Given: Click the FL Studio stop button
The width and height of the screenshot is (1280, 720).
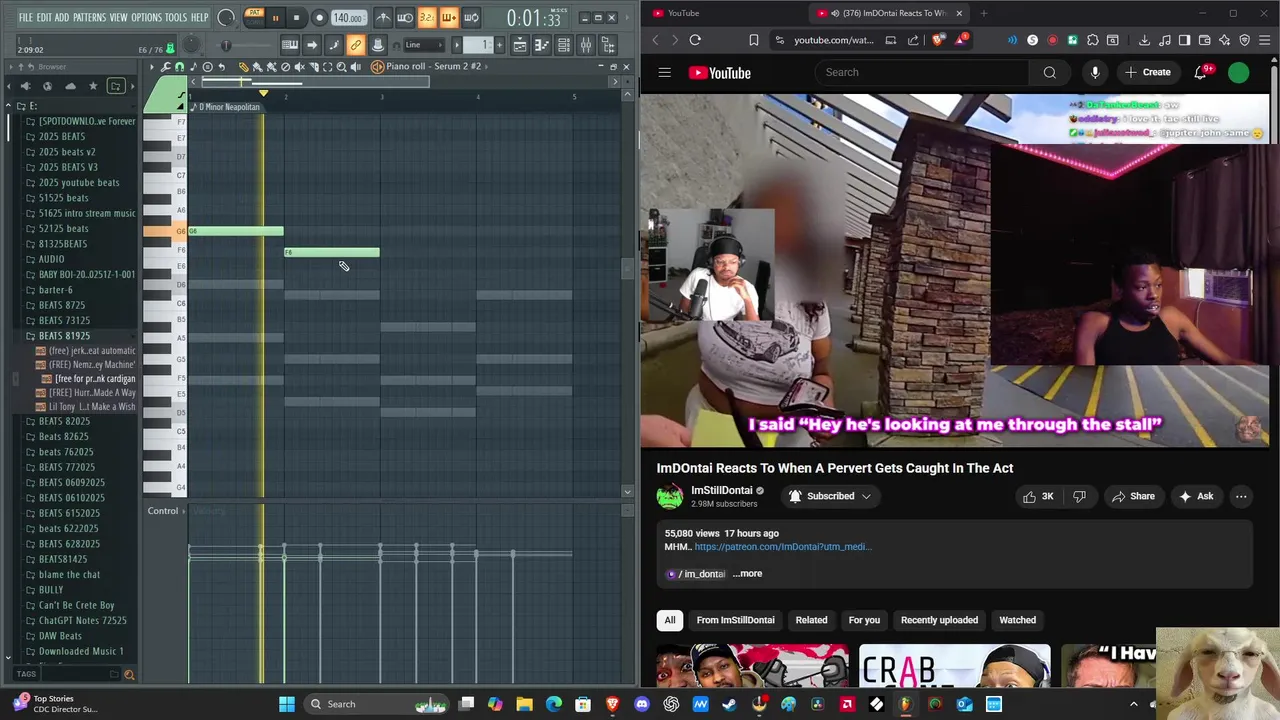Looking at the screenshot, I should [296, 18].
